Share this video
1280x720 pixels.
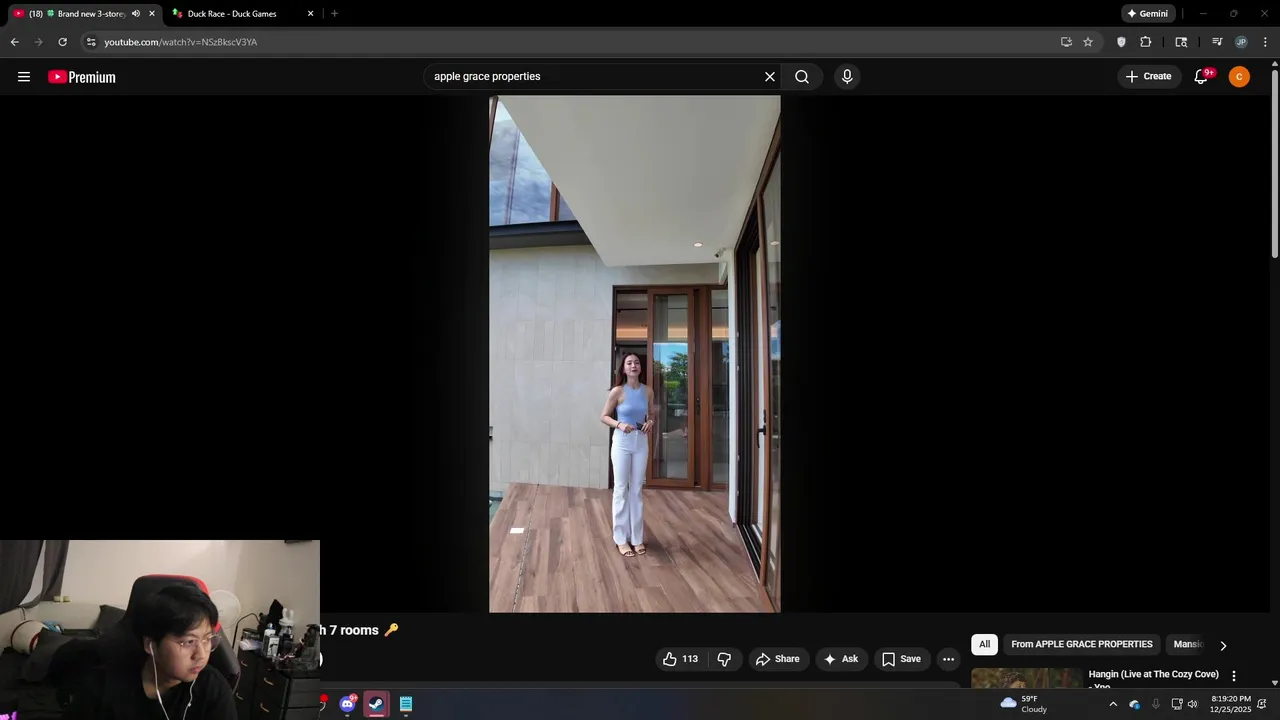[778, 659]
